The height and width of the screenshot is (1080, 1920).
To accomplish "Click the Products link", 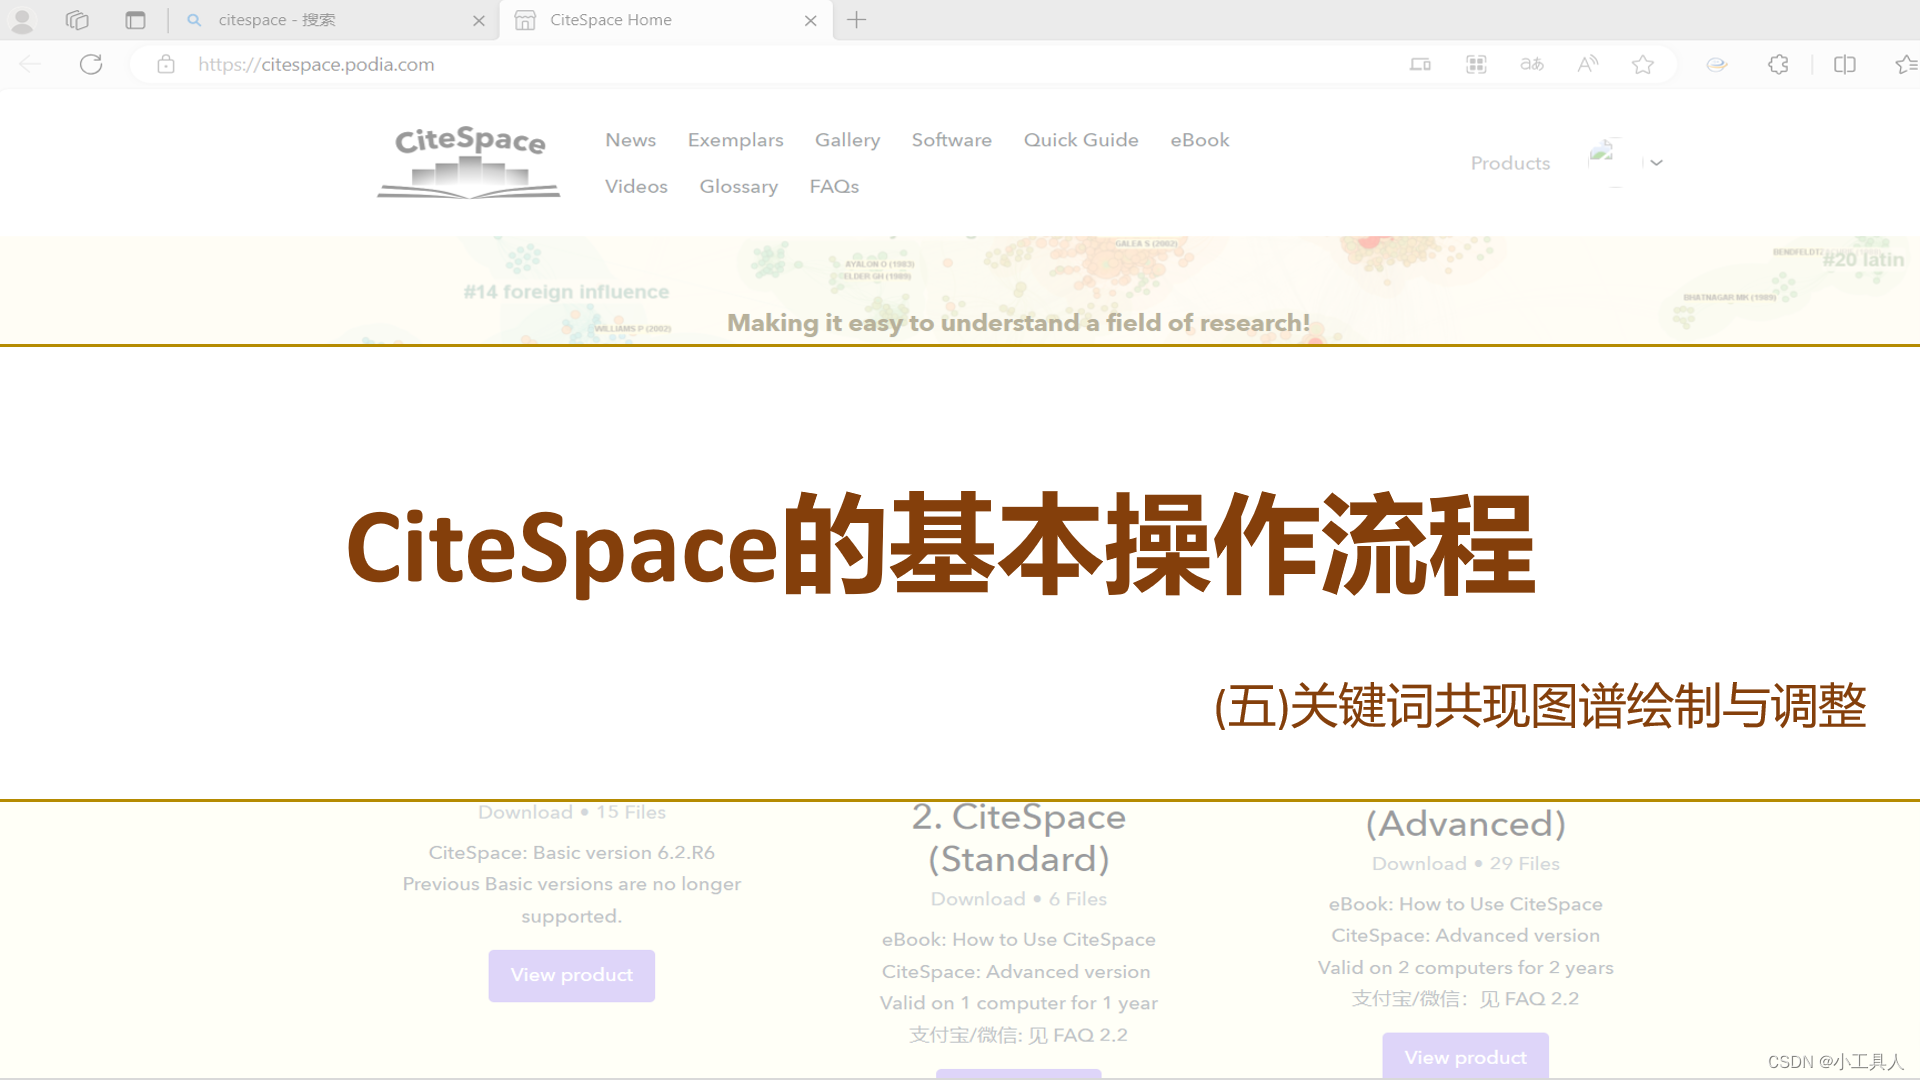I will click(x=1510, y=163).
